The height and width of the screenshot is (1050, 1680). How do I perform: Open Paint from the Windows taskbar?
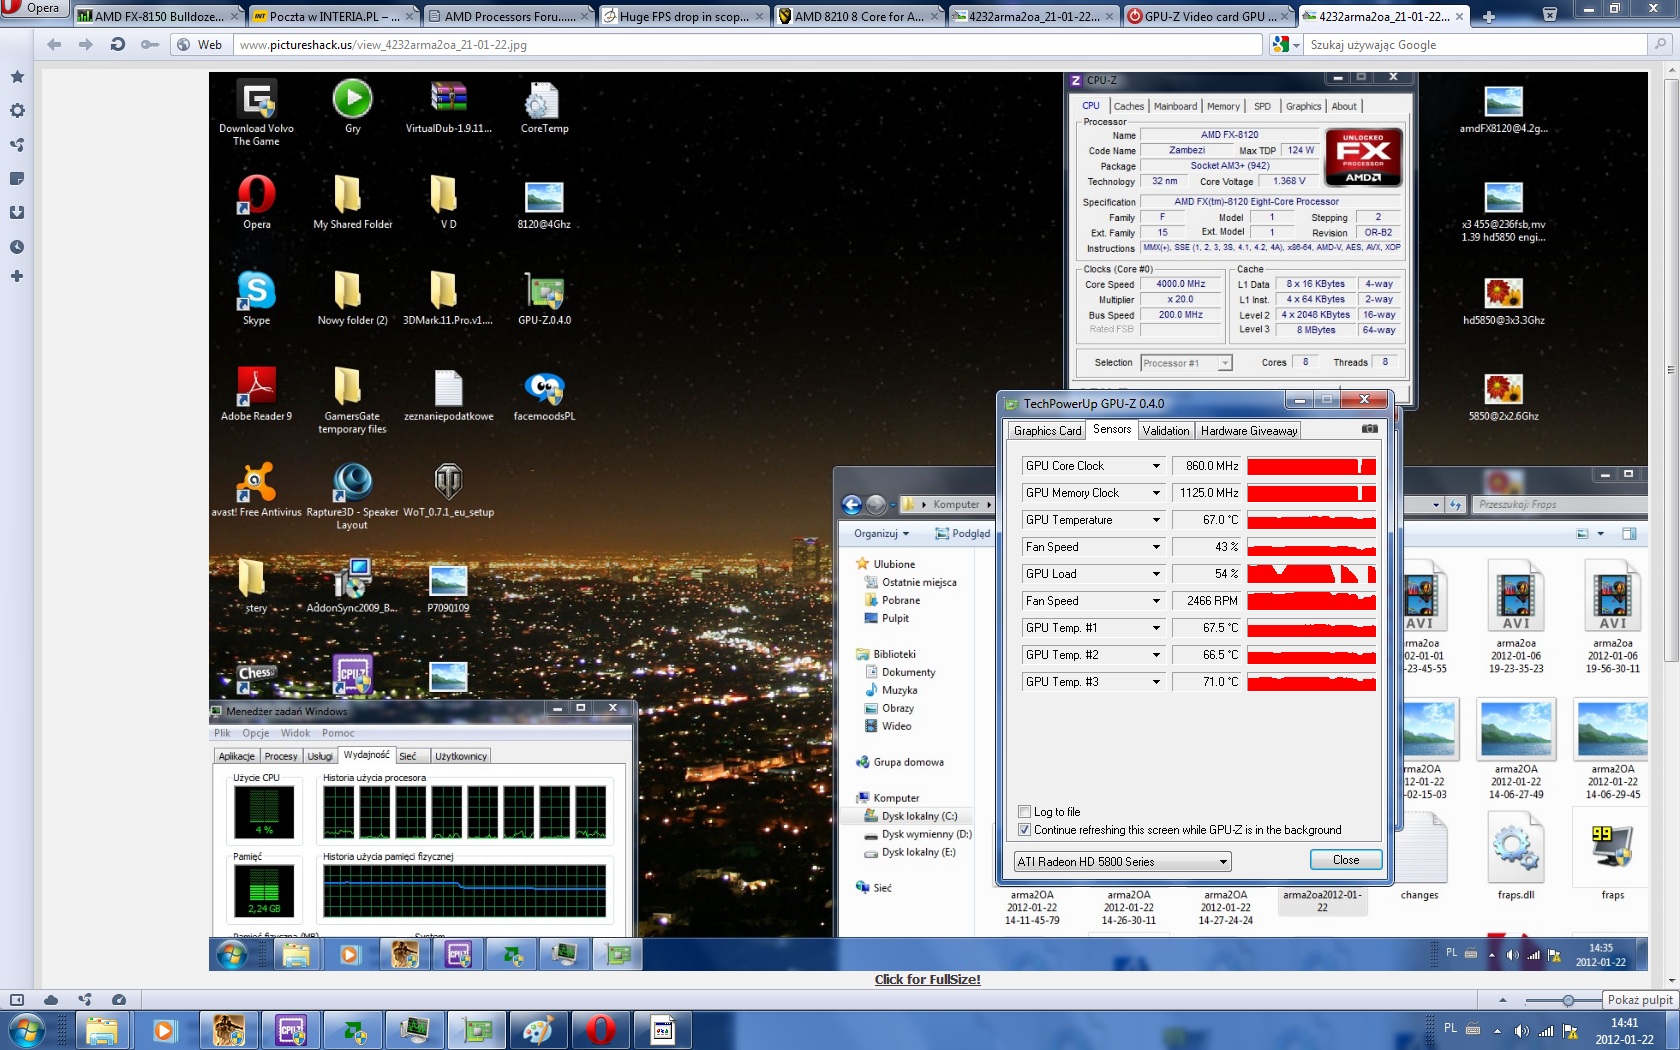click(x=538, y=1030)
